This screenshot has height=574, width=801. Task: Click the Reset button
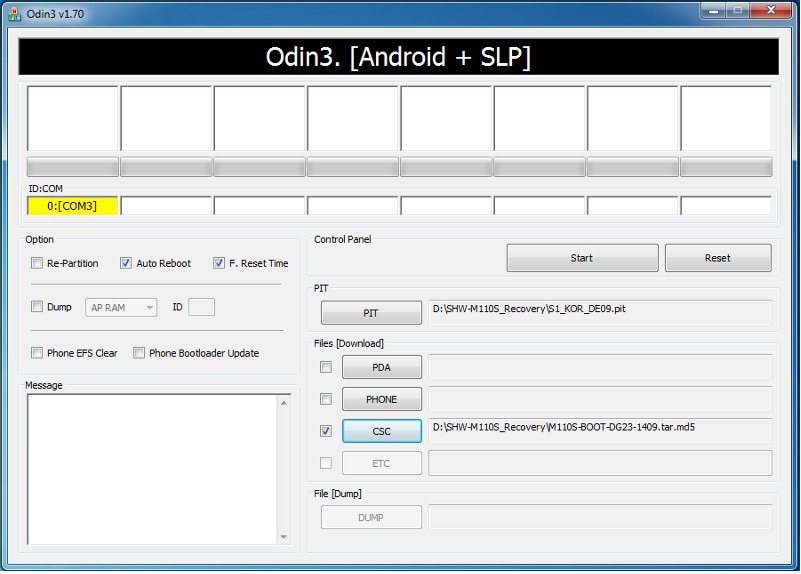(x=718, y=258)
